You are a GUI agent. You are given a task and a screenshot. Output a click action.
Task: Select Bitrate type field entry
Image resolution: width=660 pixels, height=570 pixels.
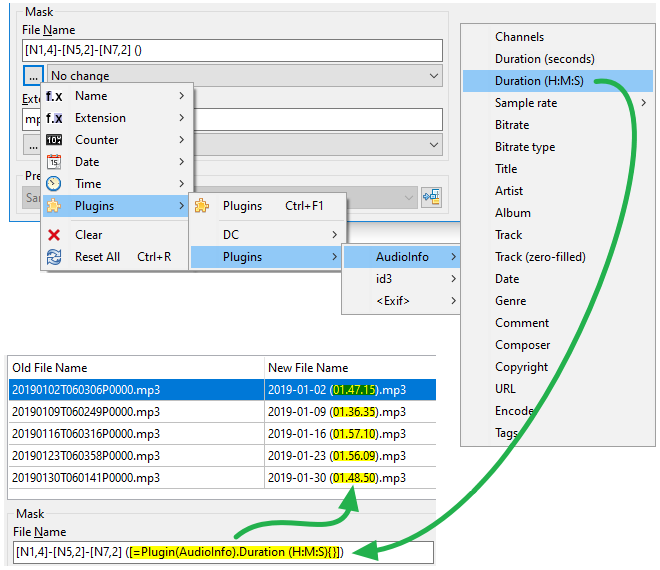pyautogui.click(x=525, y=147)
